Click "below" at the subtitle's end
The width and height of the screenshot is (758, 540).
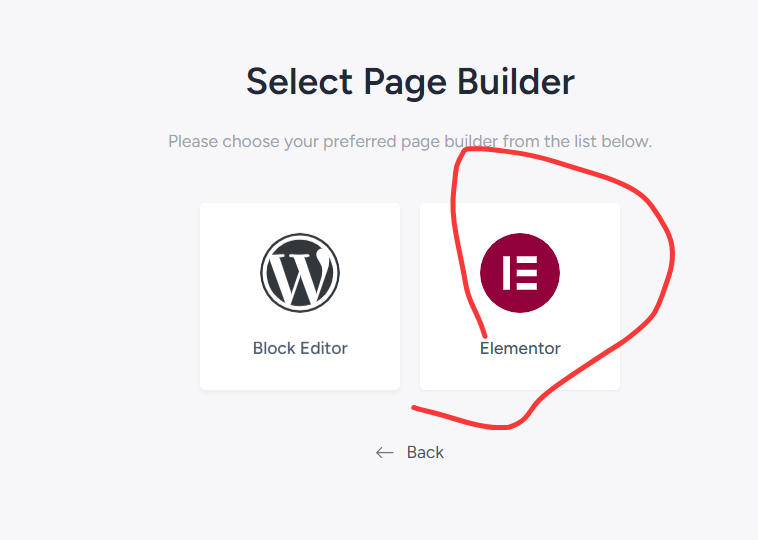pyautogui.click(x=627, y=142)
